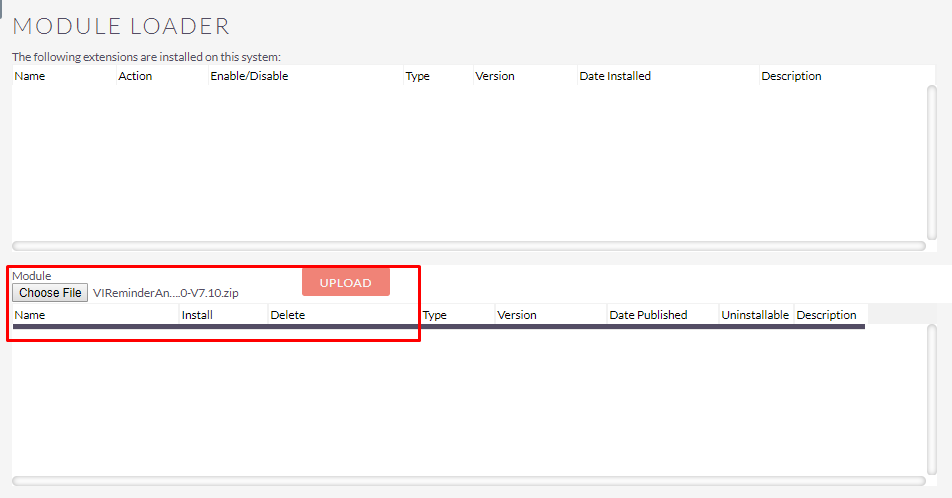Click the Description header in upload table

[826, 315]
